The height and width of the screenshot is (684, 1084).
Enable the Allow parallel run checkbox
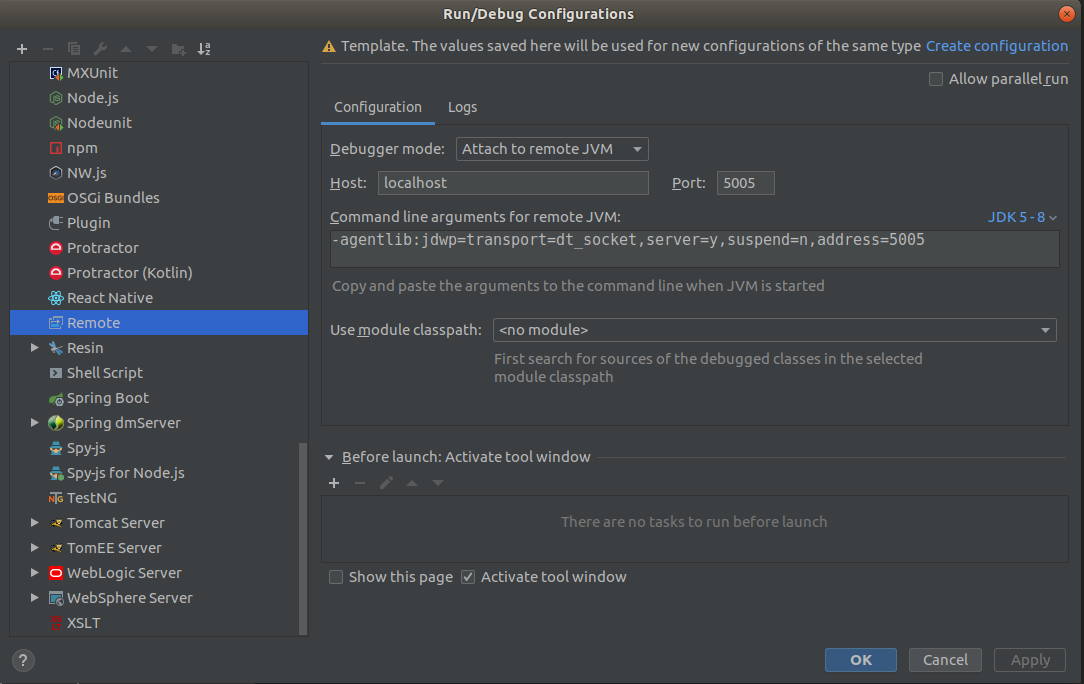click(x=935, y=78)
